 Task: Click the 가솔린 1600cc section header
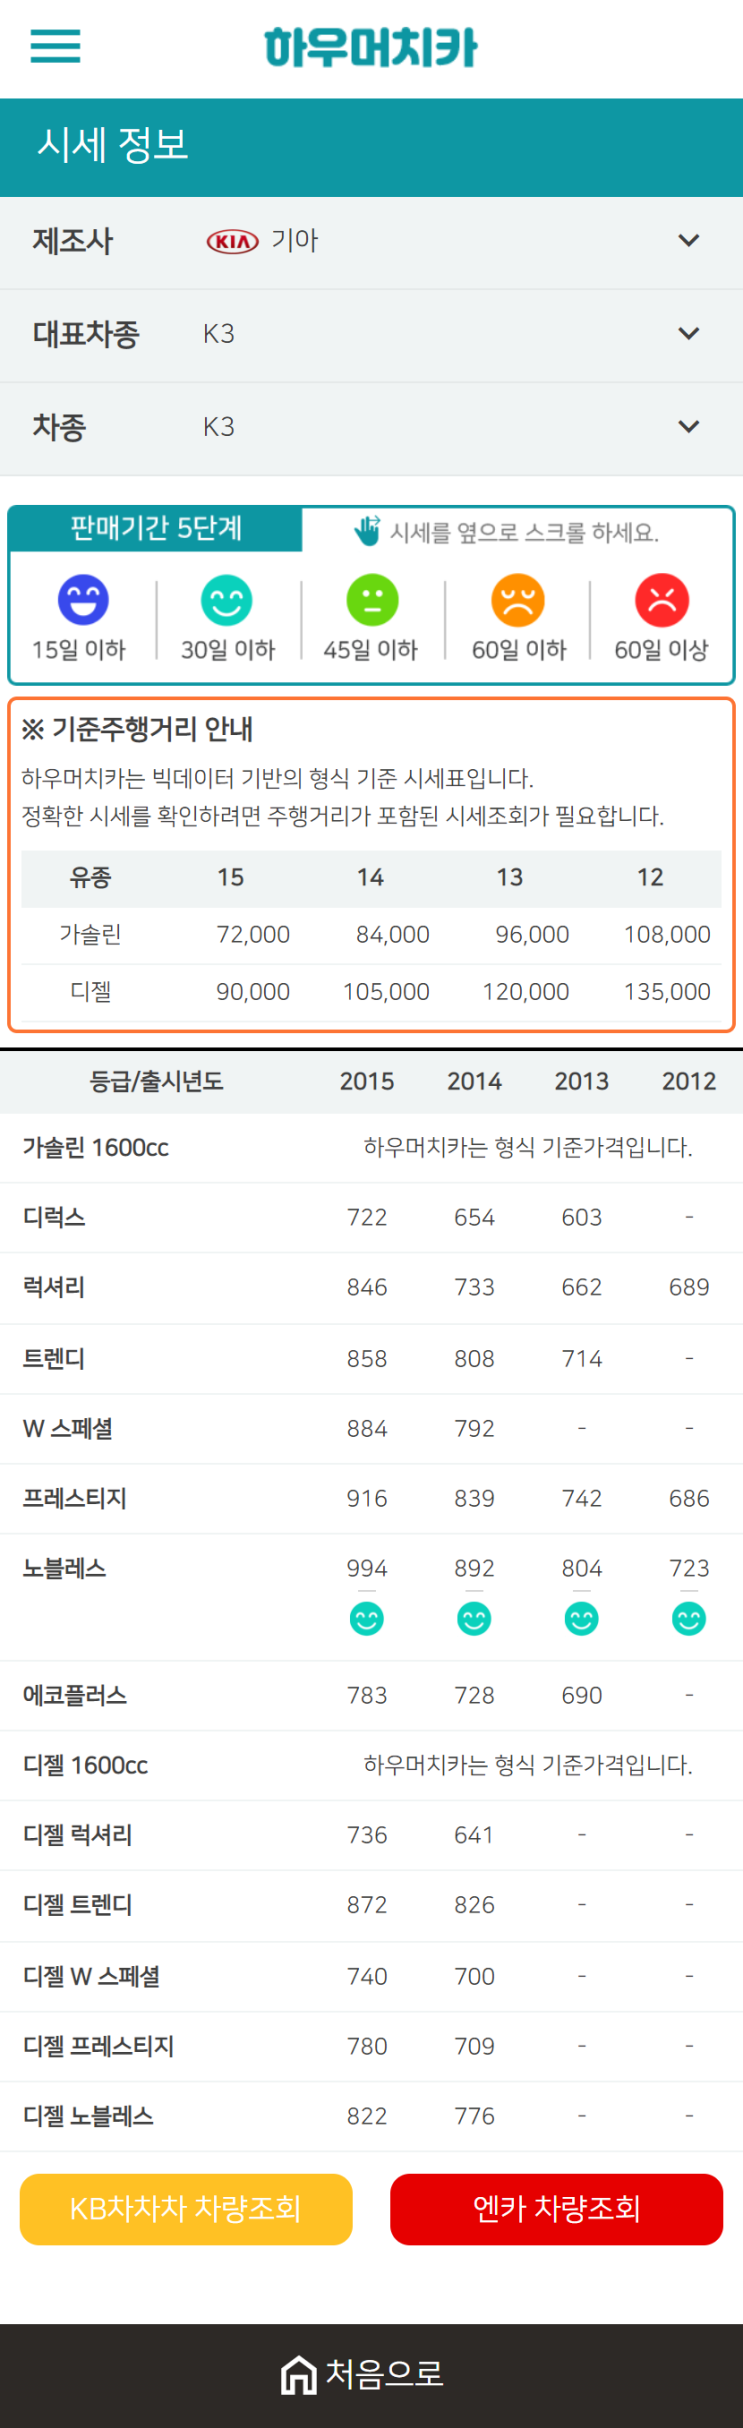pyautogui.click(x=96, y=1148)
